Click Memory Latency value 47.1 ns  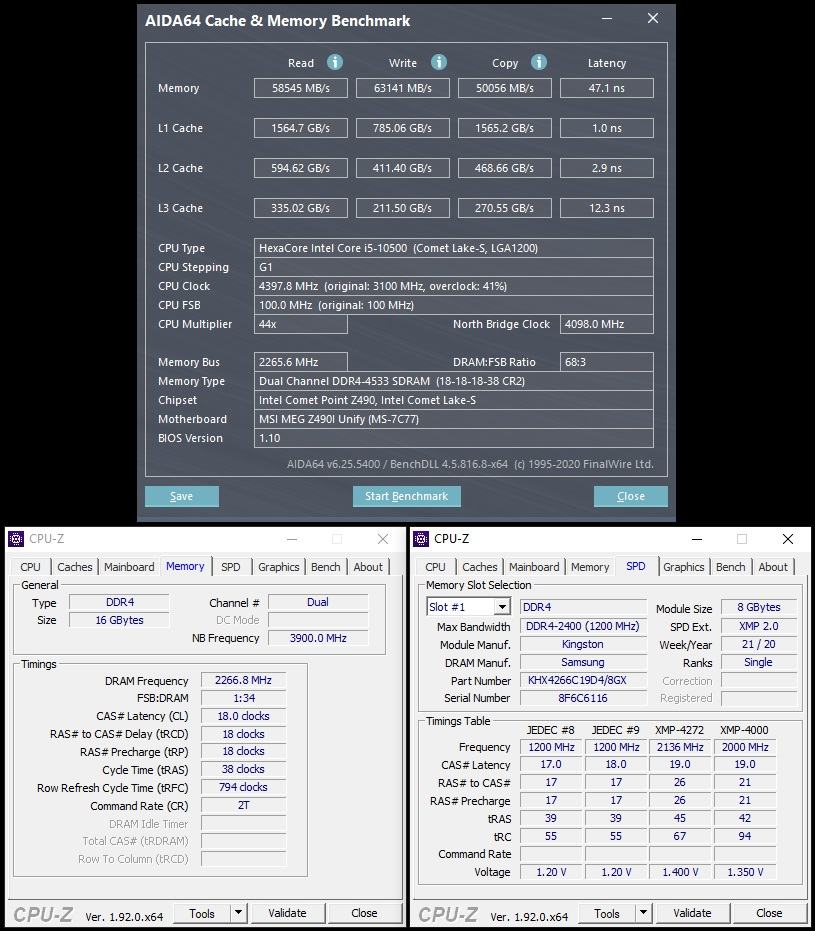607,88
